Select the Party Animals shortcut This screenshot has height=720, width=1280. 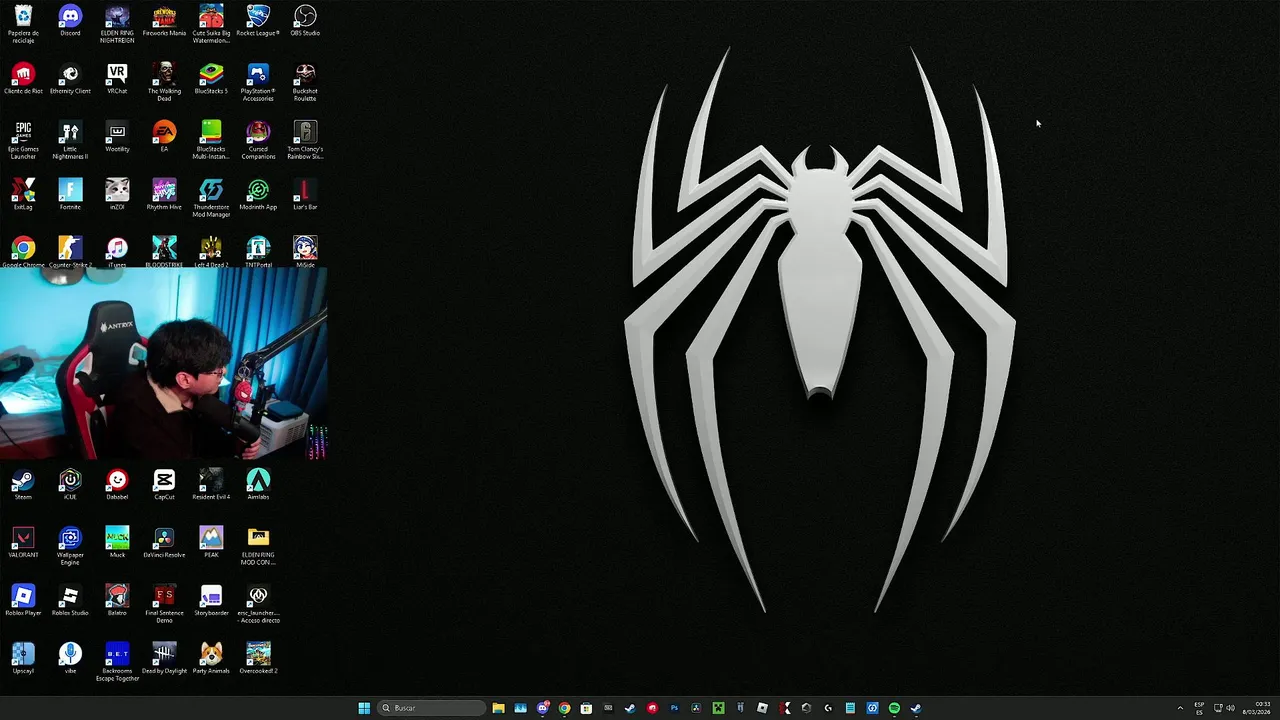pos(211,659)
